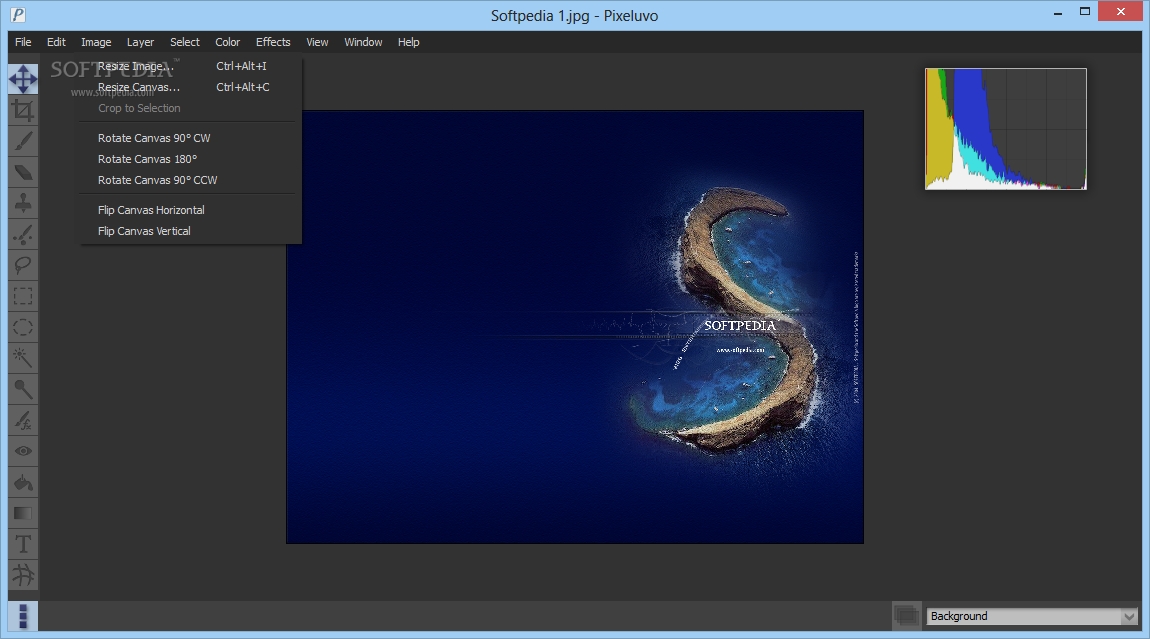Open the Select menu
Screen dimensions: 1150x639
tap(185, 42)
